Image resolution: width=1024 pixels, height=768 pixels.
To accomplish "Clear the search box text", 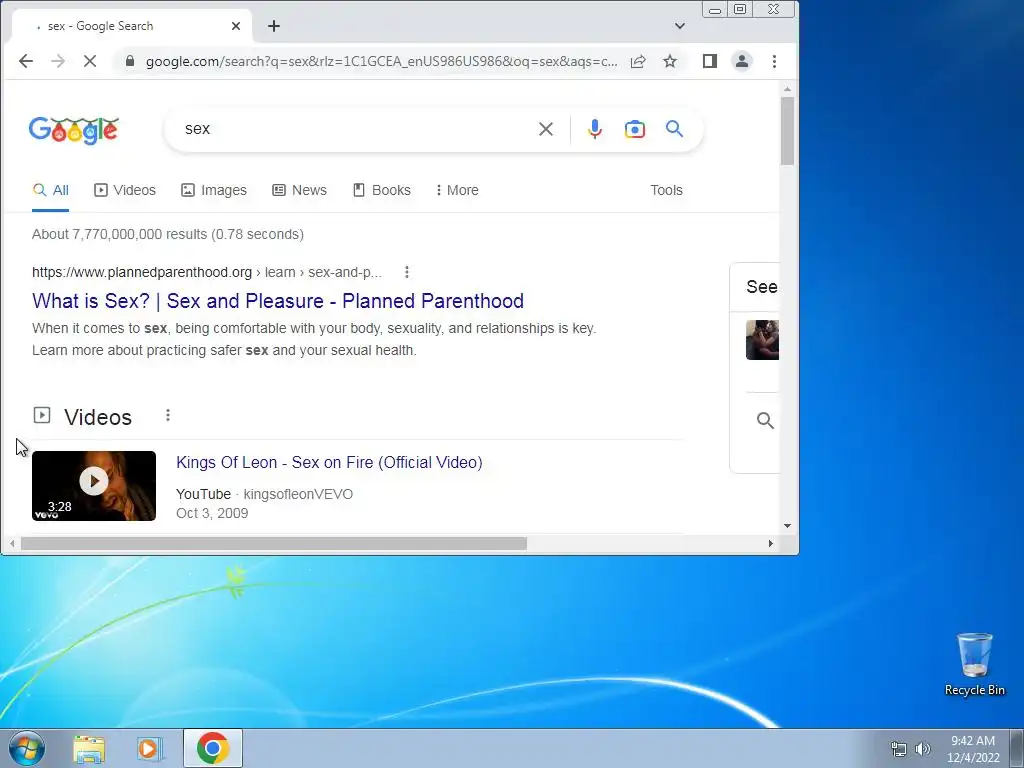I will click(546, 129).
